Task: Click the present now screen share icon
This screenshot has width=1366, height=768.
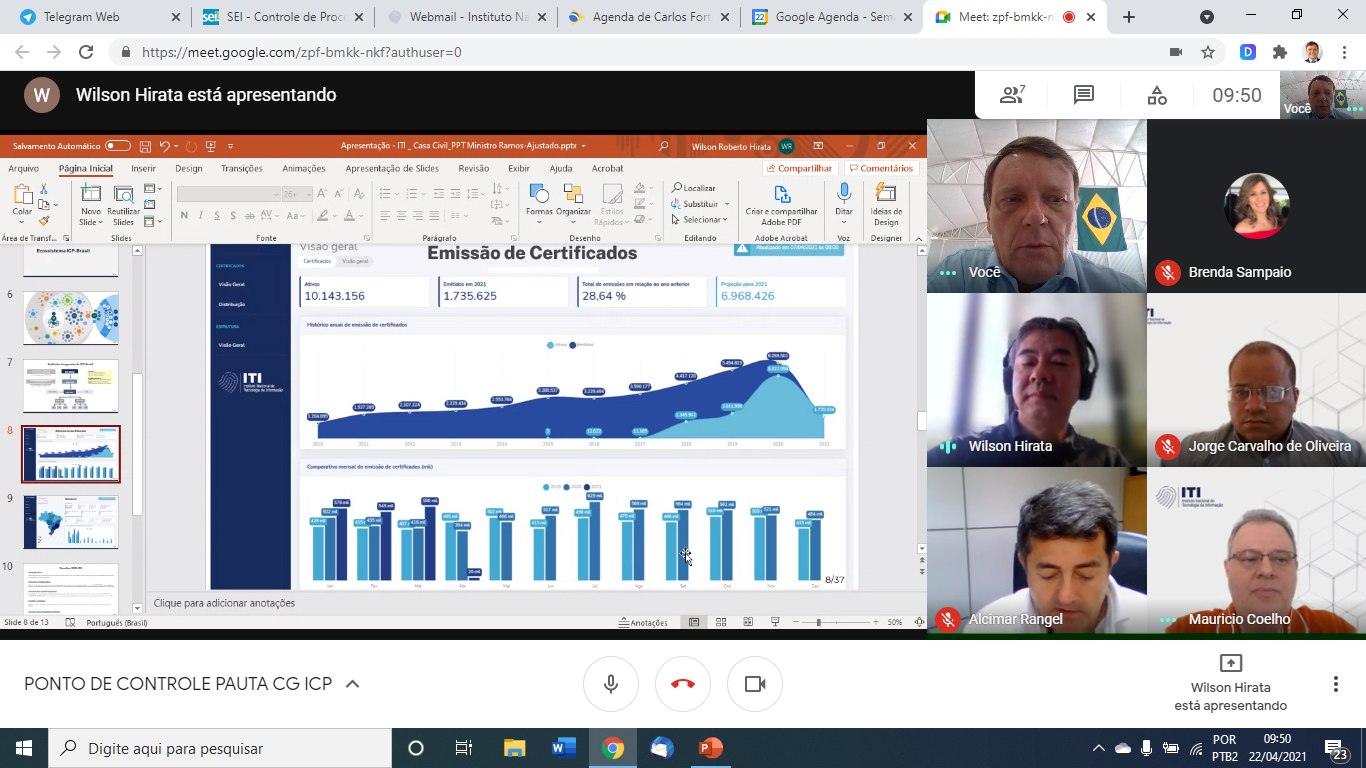Action: pos(1230,664)
